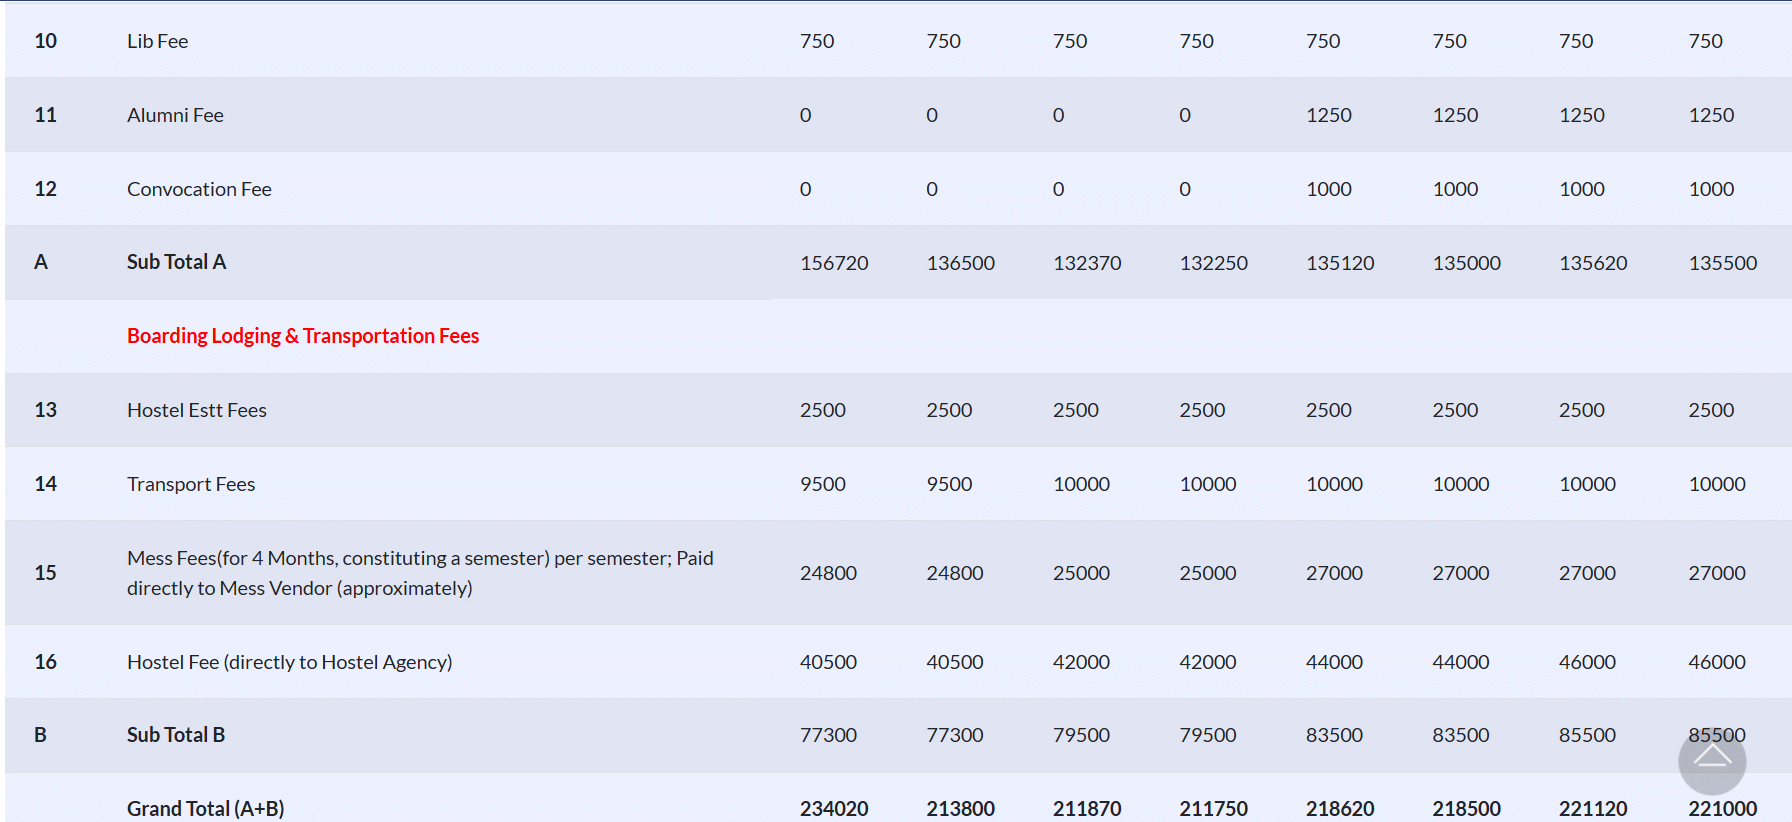Select Hostel Fee (directly to Hostel Agency) label

point(289,662)
